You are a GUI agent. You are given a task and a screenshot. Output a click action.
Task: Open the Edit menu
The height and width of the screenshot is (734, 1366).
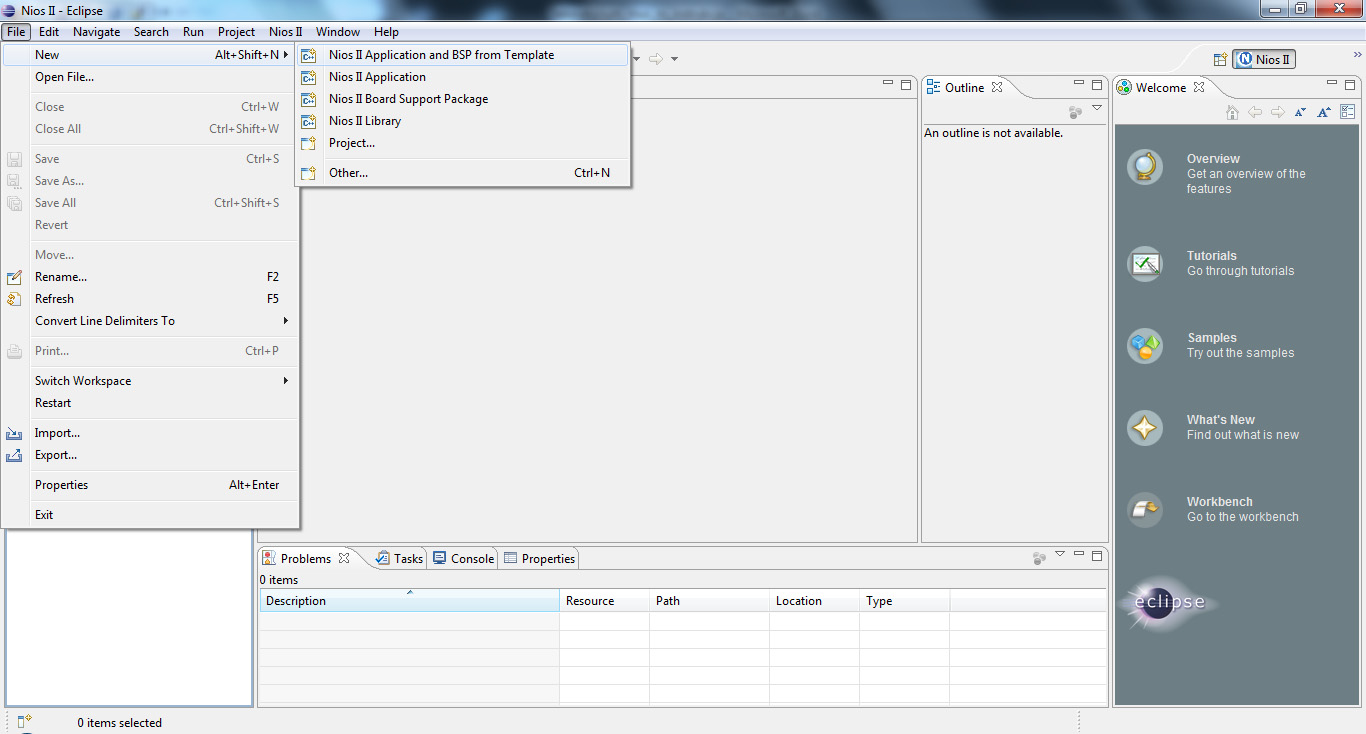tap(49, 32)
